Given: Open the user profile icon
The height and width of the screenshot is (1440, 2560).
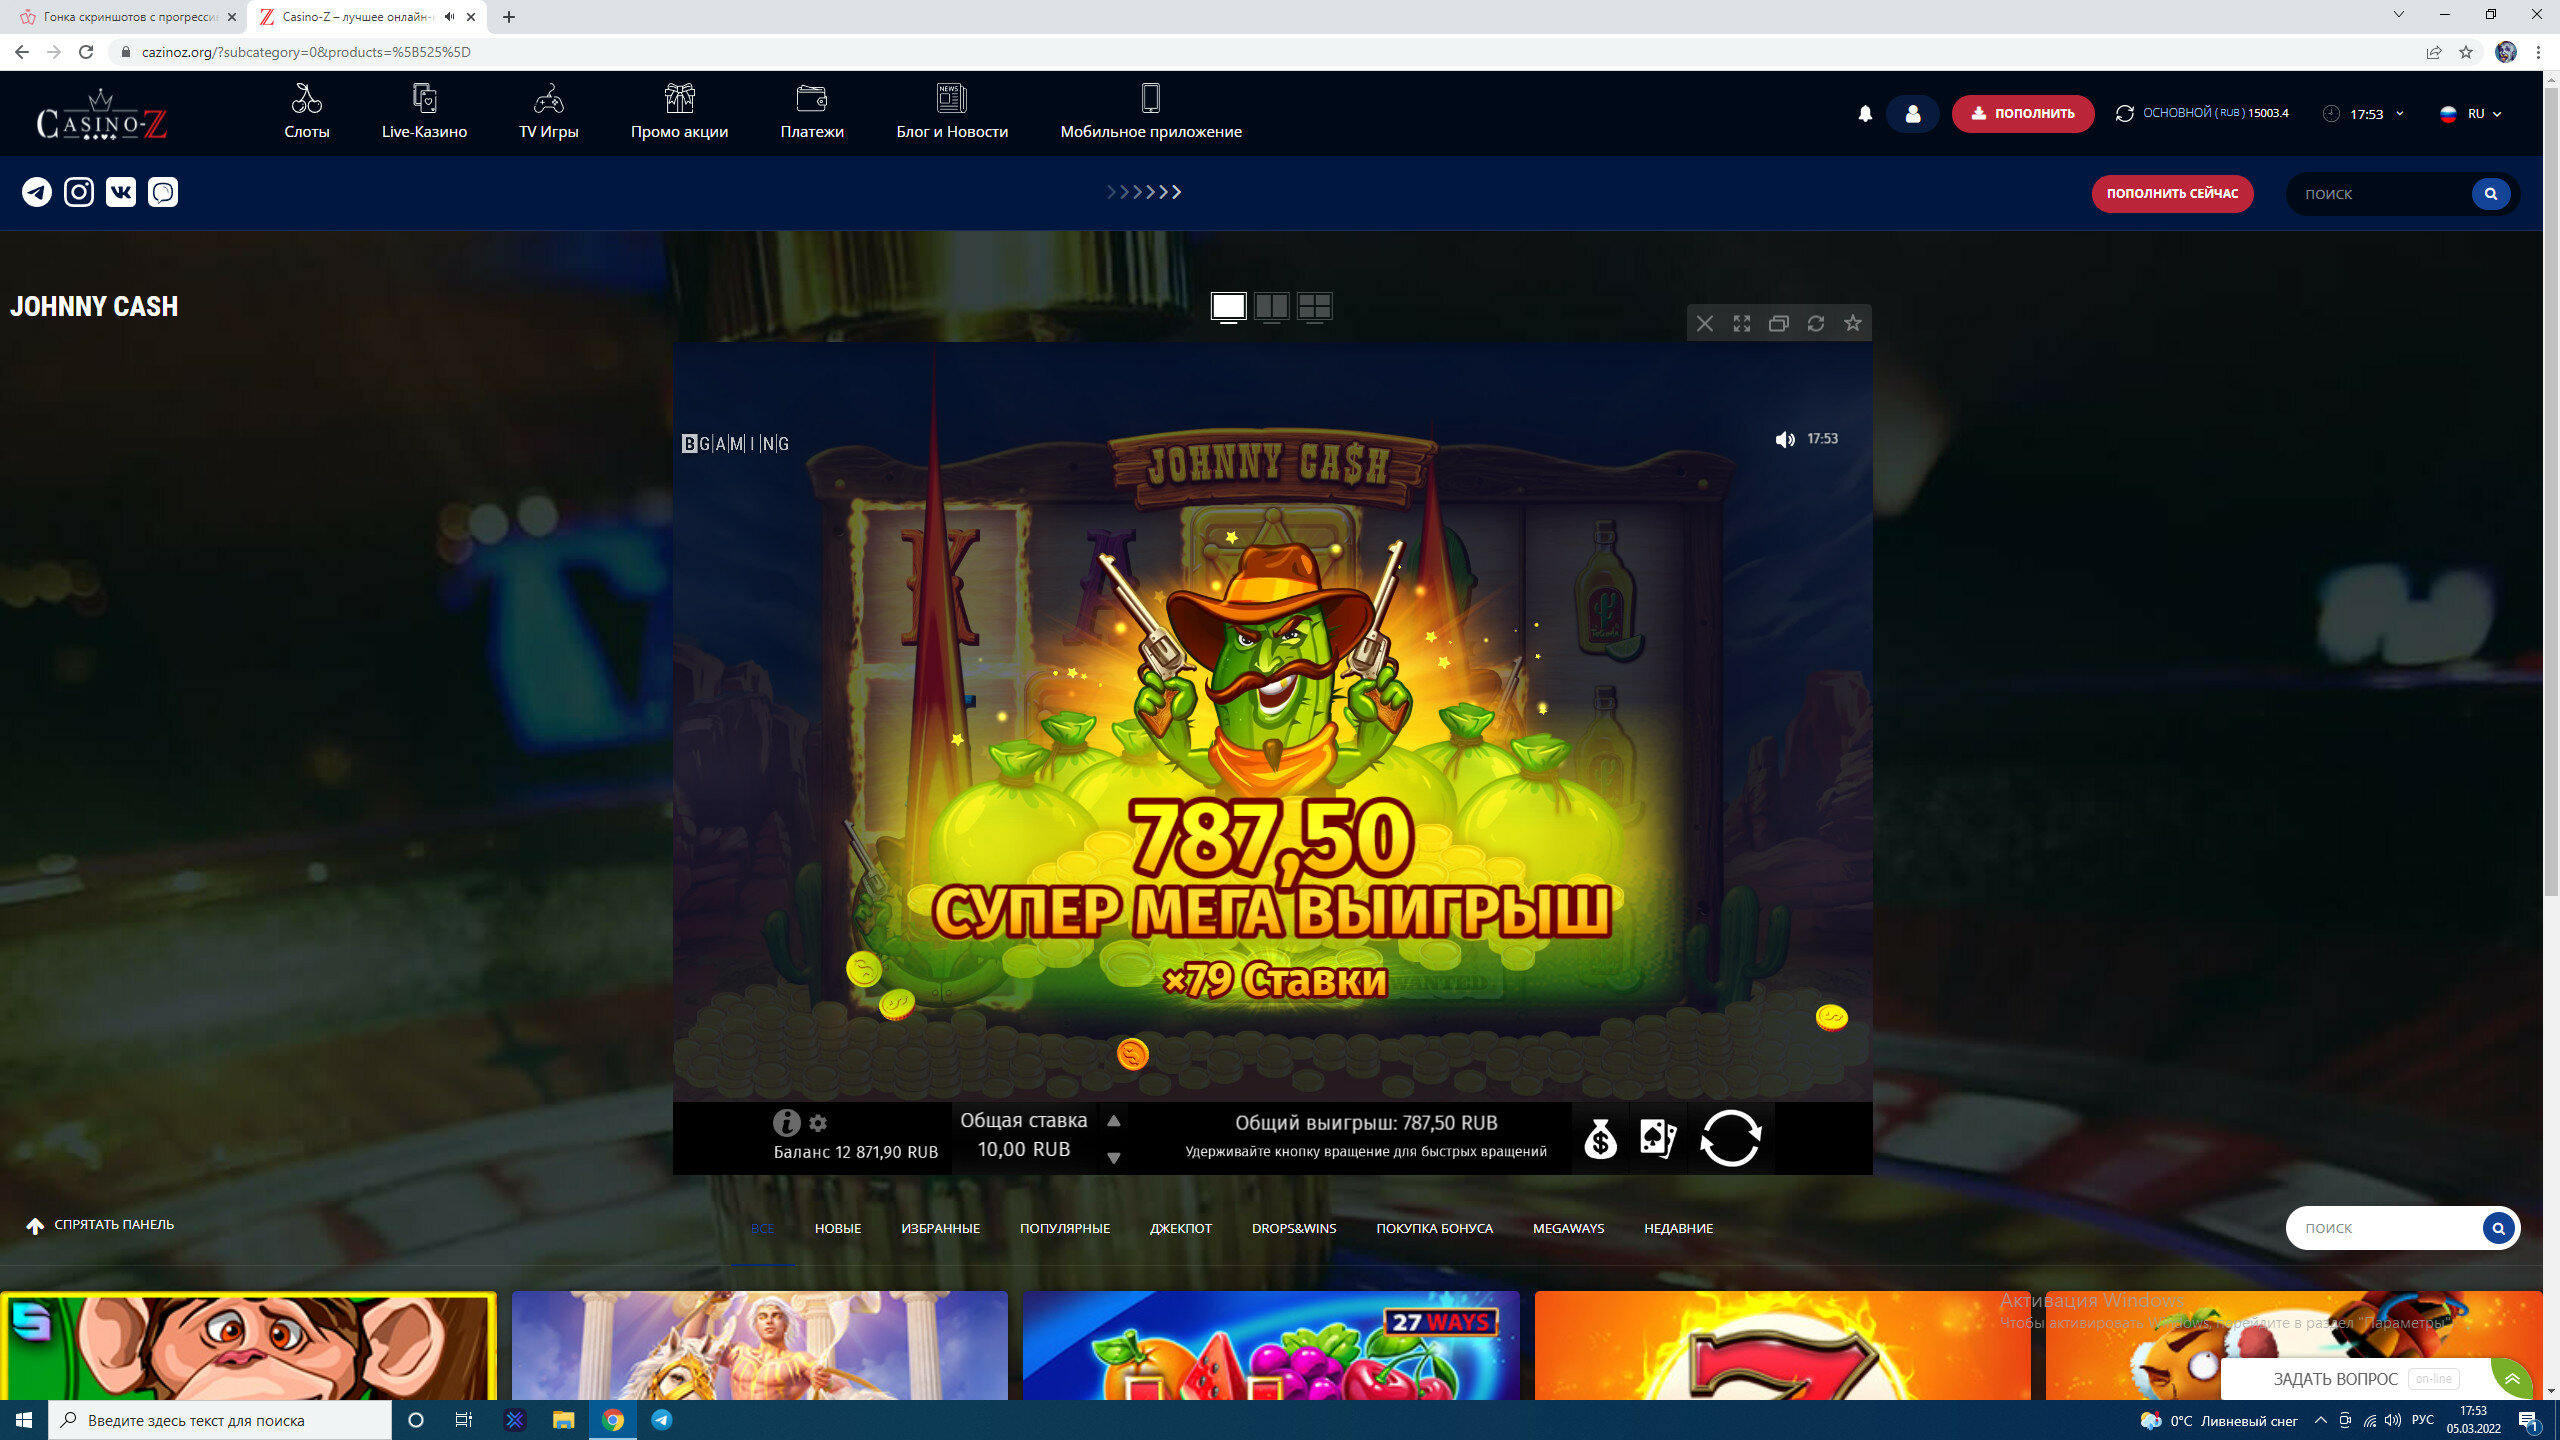Looking at the screenshot, I should [x=1912, y=114].
